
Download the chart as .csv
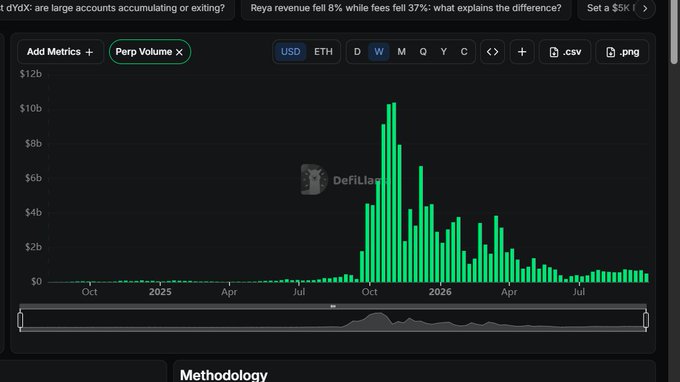click(565, 52)
